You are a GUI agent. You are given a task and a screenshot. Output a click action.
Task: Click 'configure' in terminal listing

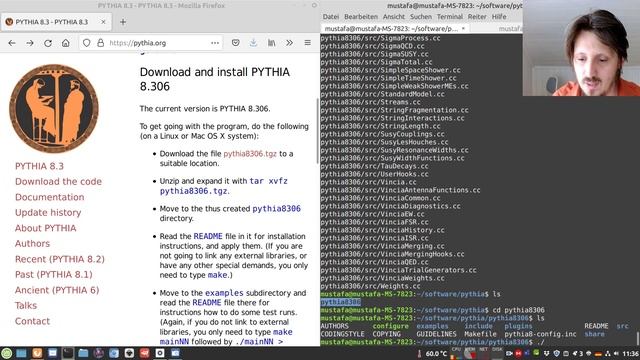(x=390, y=326)
